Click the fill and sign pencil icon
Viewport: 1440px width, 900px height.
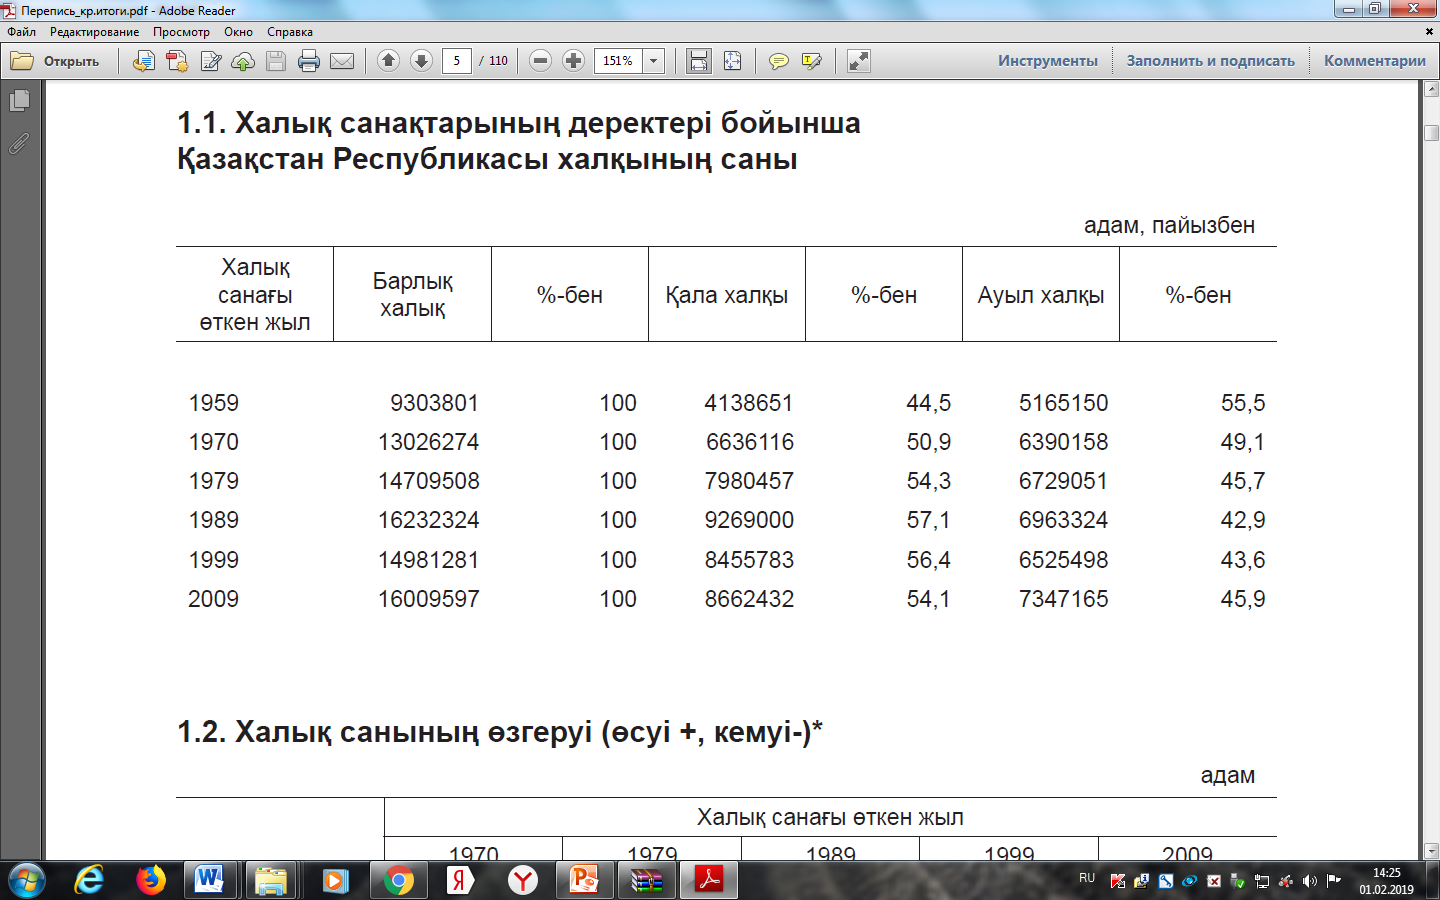210,61
